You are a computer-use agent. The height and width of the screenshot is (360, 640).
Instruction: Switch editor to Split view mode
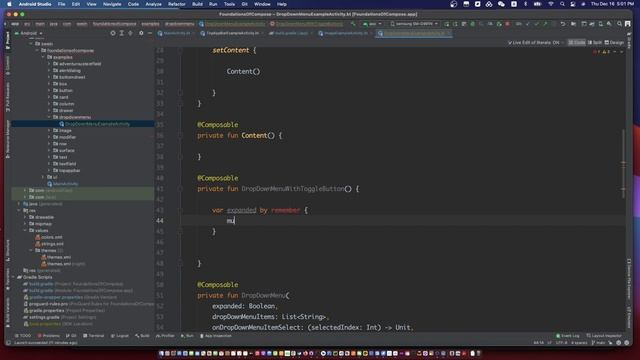pyautogui.click(x=595, y=42)
